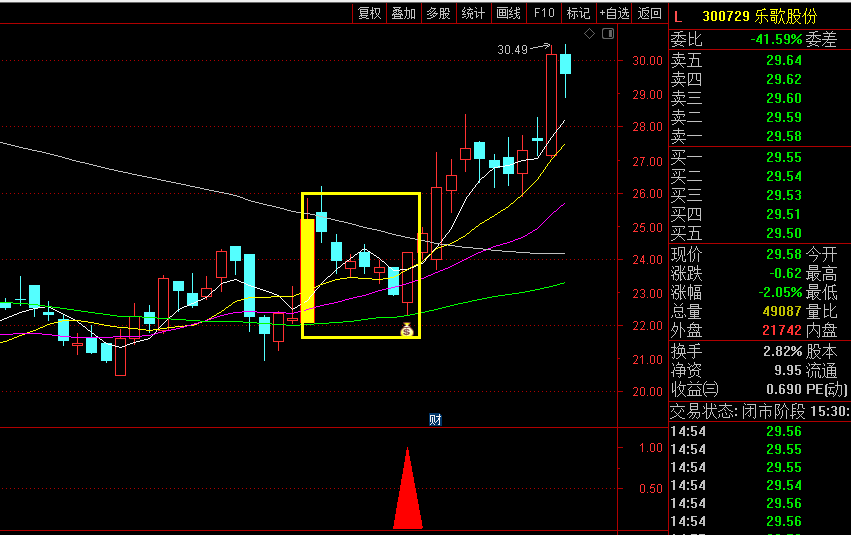Click the 20.00 price axis label

click(647, 392)
